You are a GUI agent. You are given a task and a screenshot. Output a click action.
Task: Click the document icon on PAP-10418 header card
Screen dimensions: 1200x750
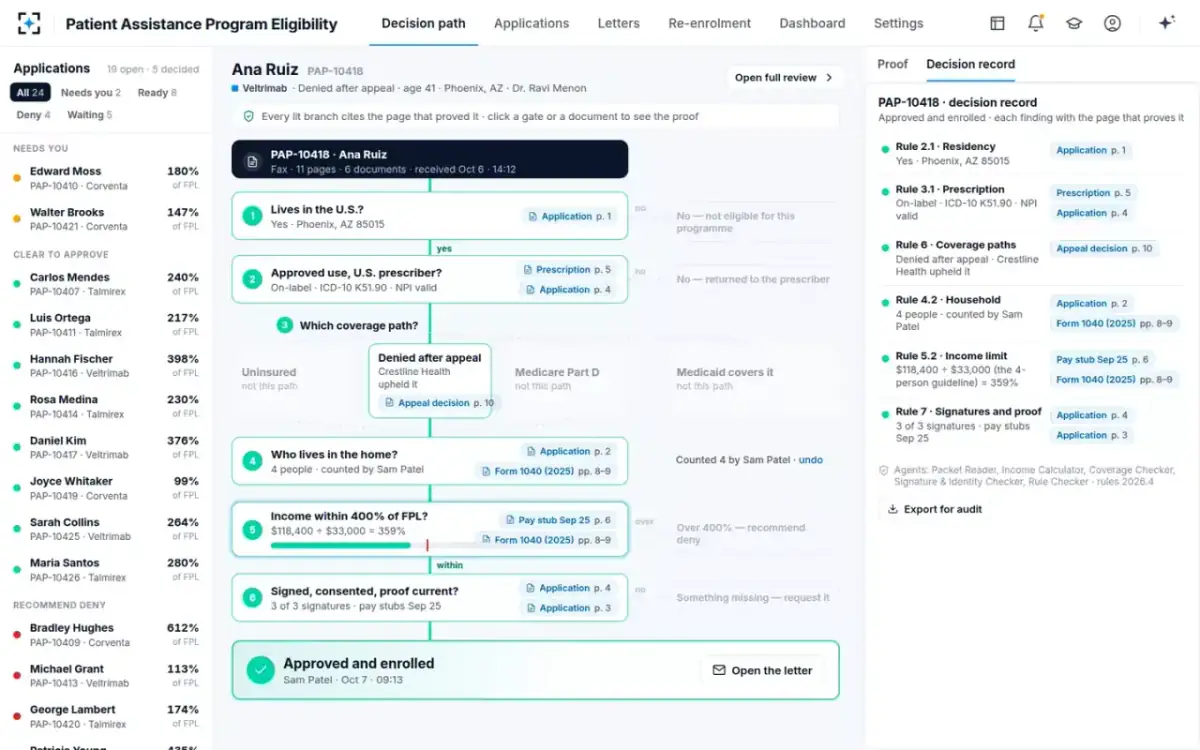point(252,161)
